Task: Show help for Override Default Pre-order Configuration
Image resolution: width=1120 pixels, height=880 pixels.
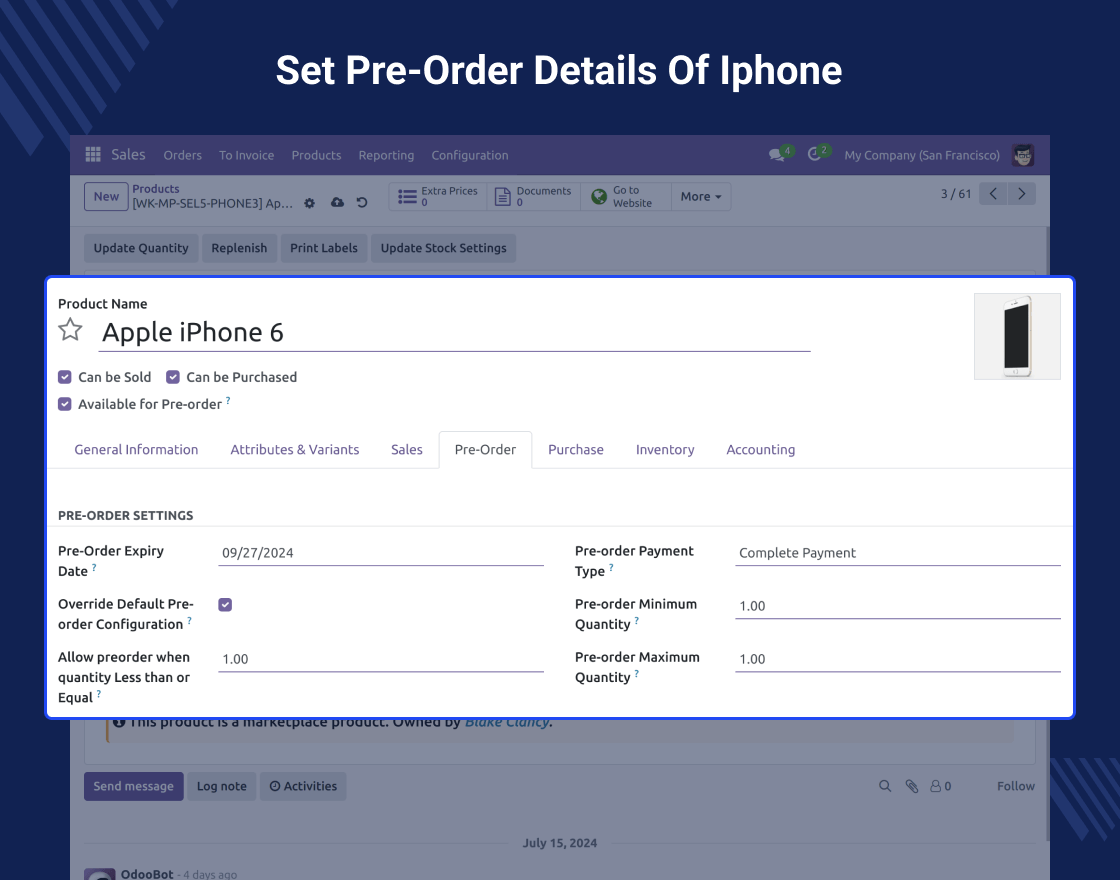Action: coord(189,621)
